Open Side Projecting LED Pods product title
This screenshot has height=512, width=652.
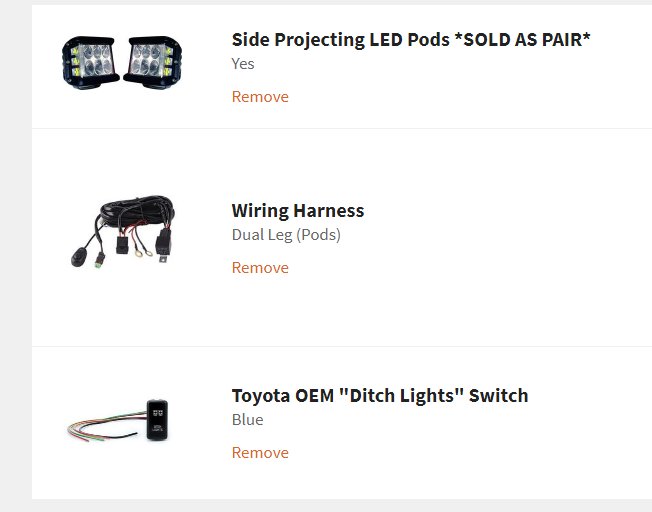point(411,40)
